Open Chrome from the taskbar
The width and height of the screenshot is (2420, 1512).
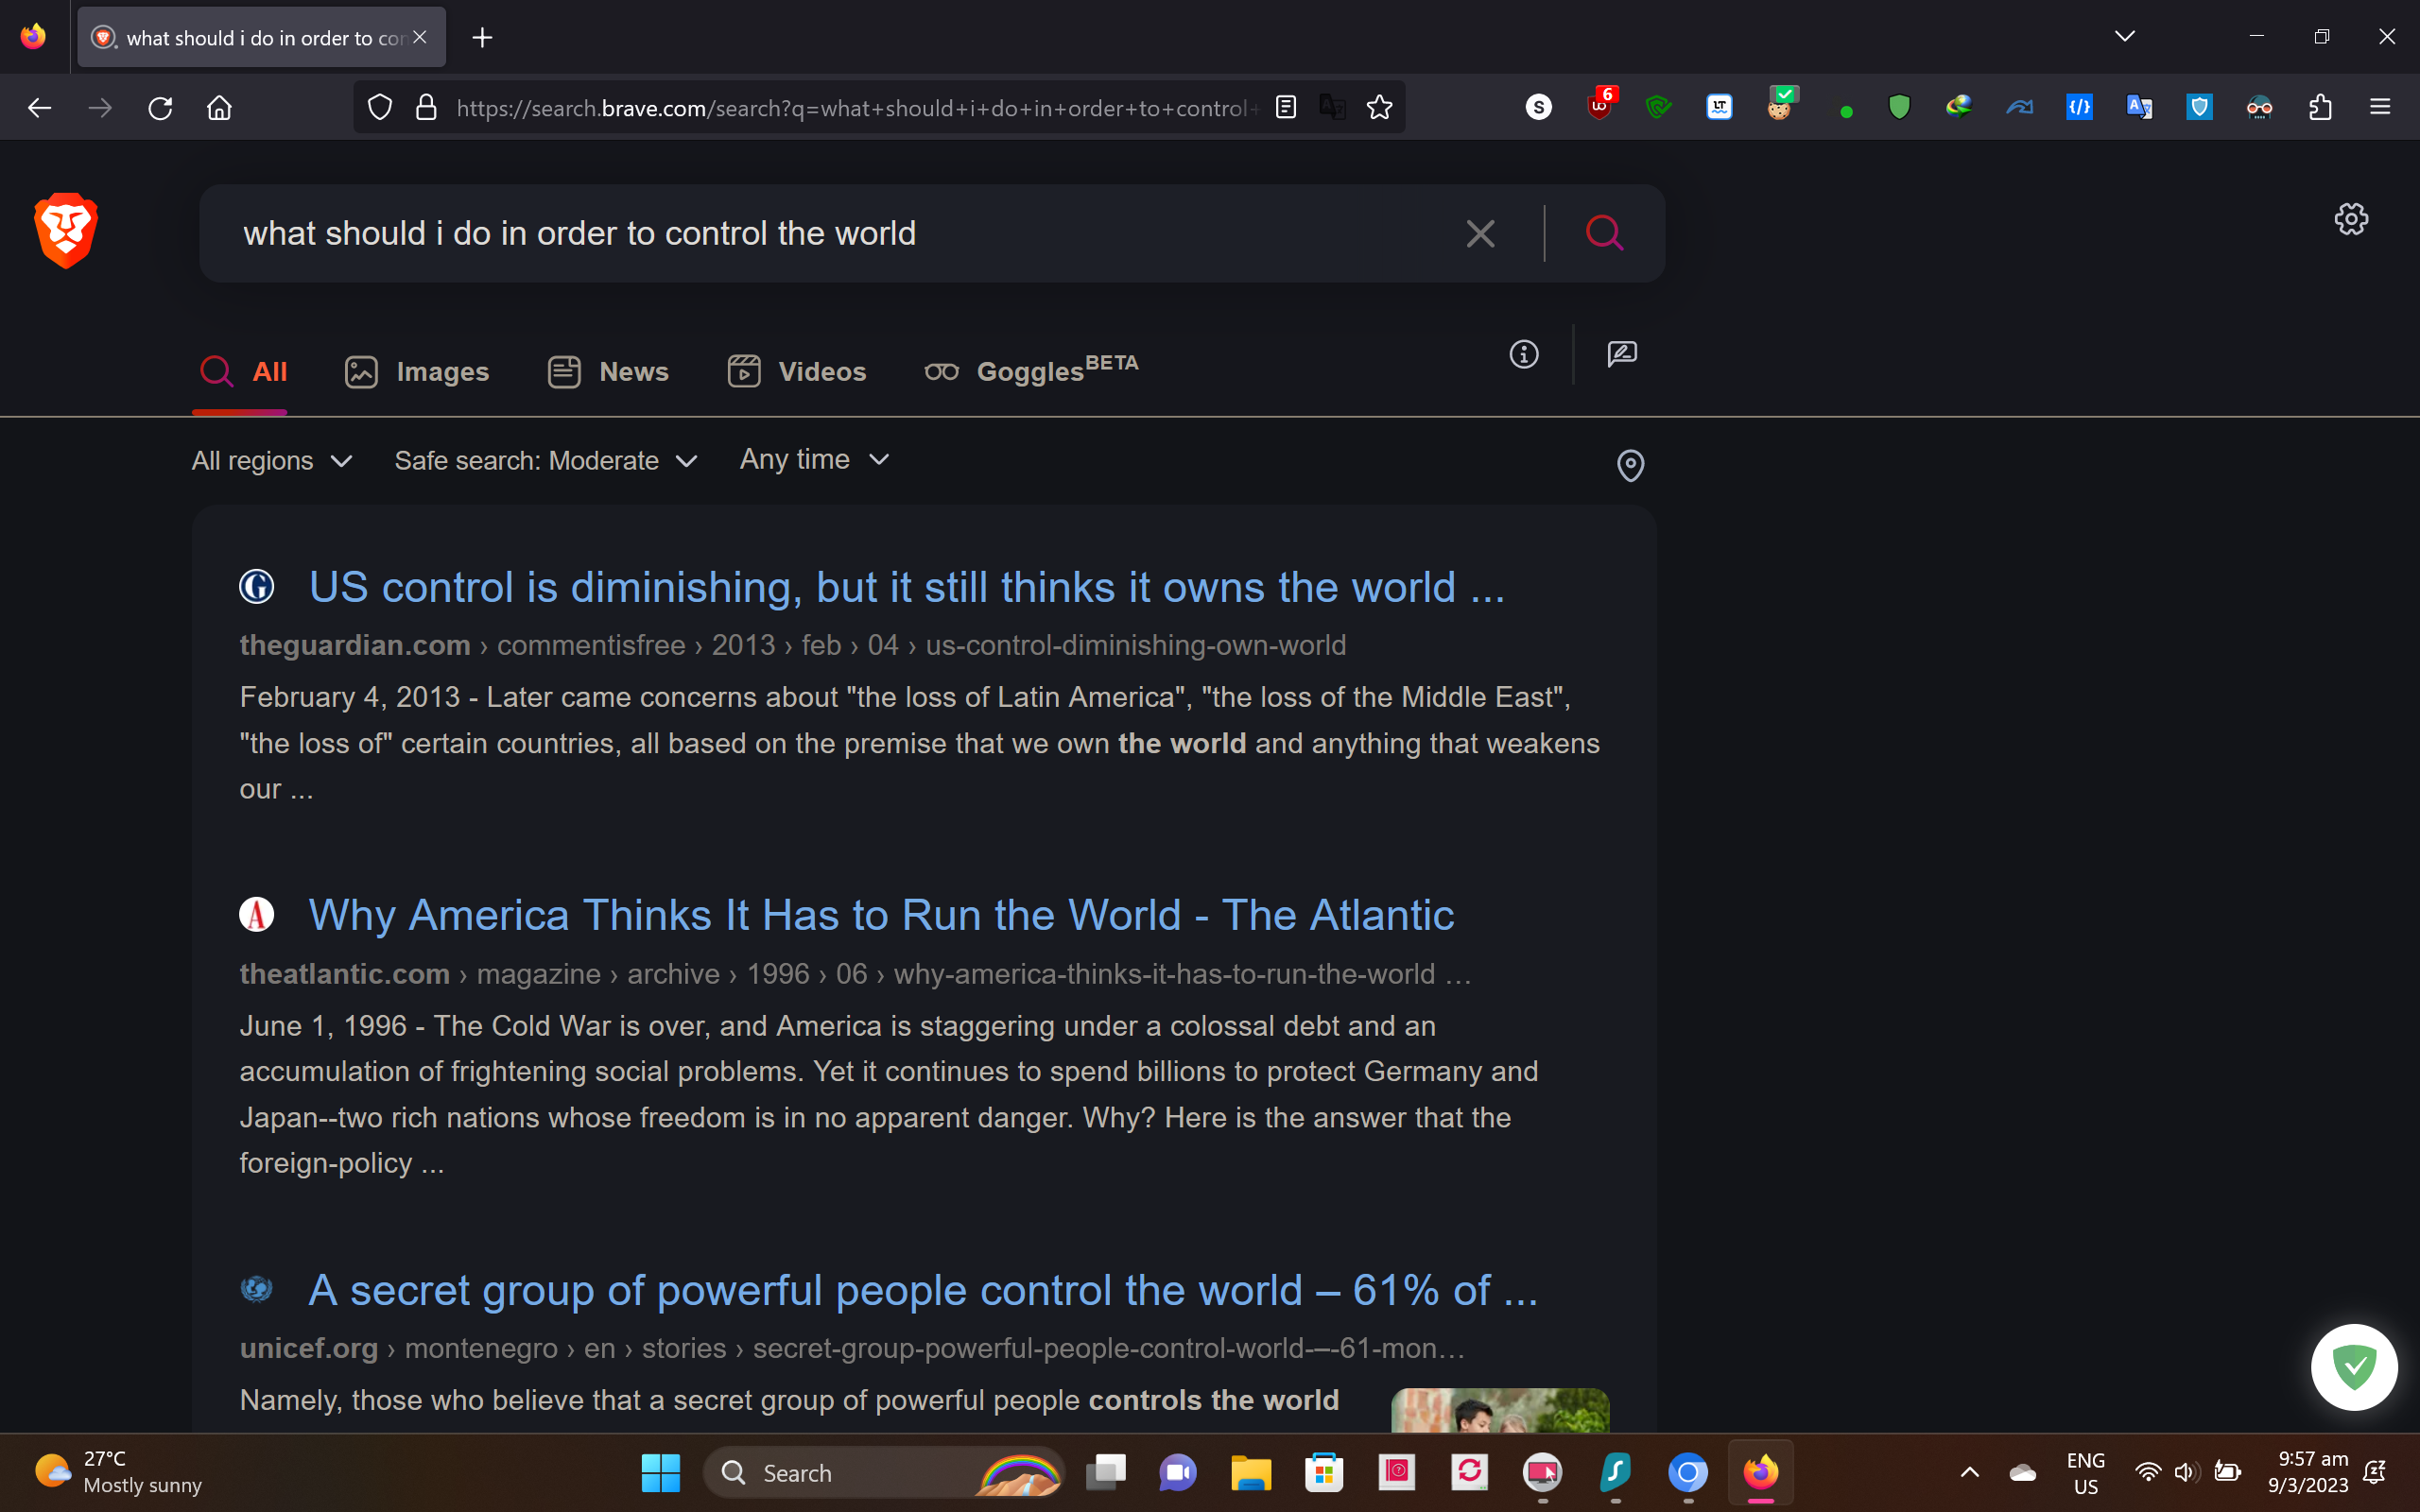point(1688,1472)
